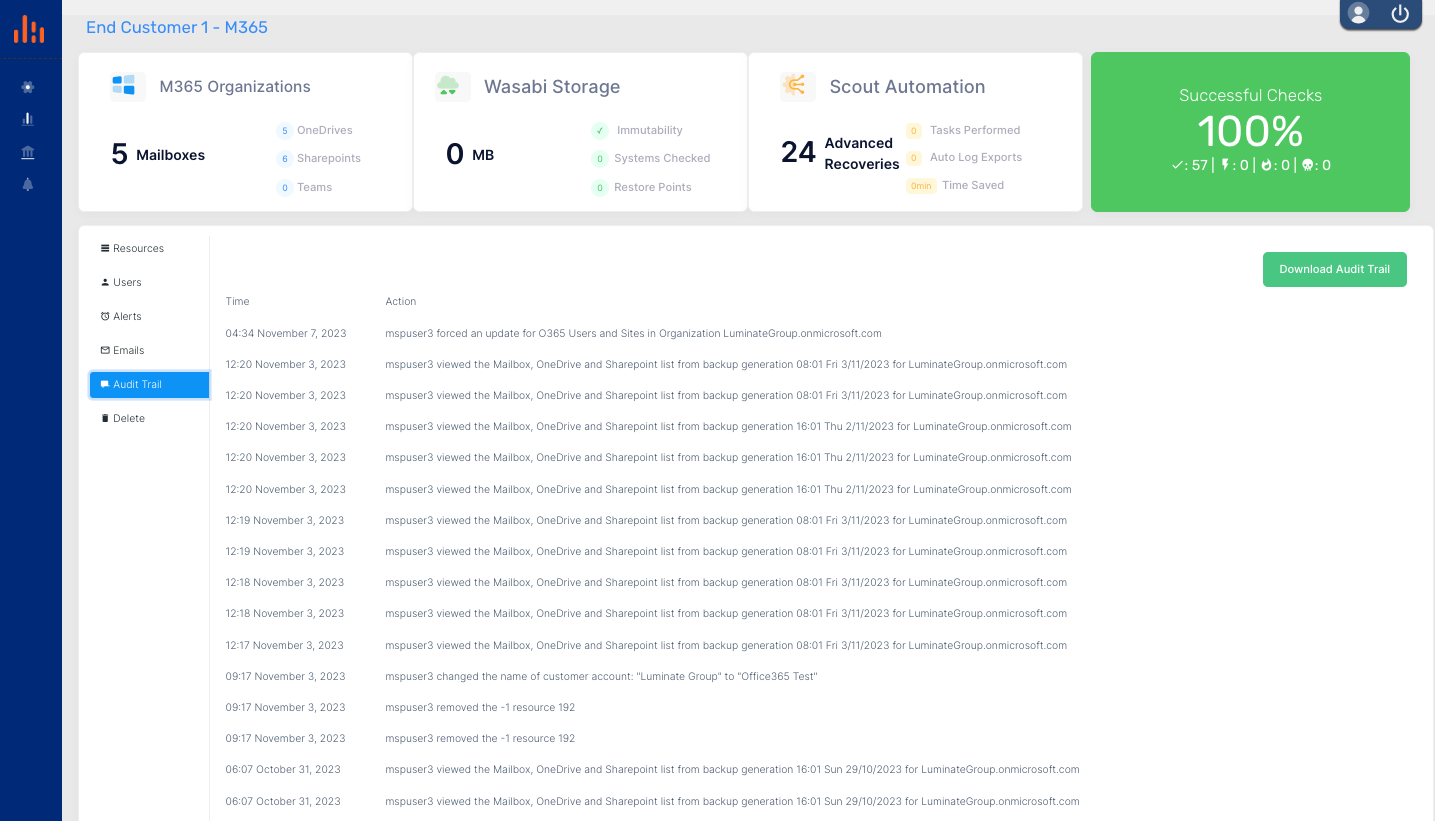Open the End Customer 1 - M365 heading link
Image resolution: width=1435 pixels, height=821 pixels.
point(176,27)
